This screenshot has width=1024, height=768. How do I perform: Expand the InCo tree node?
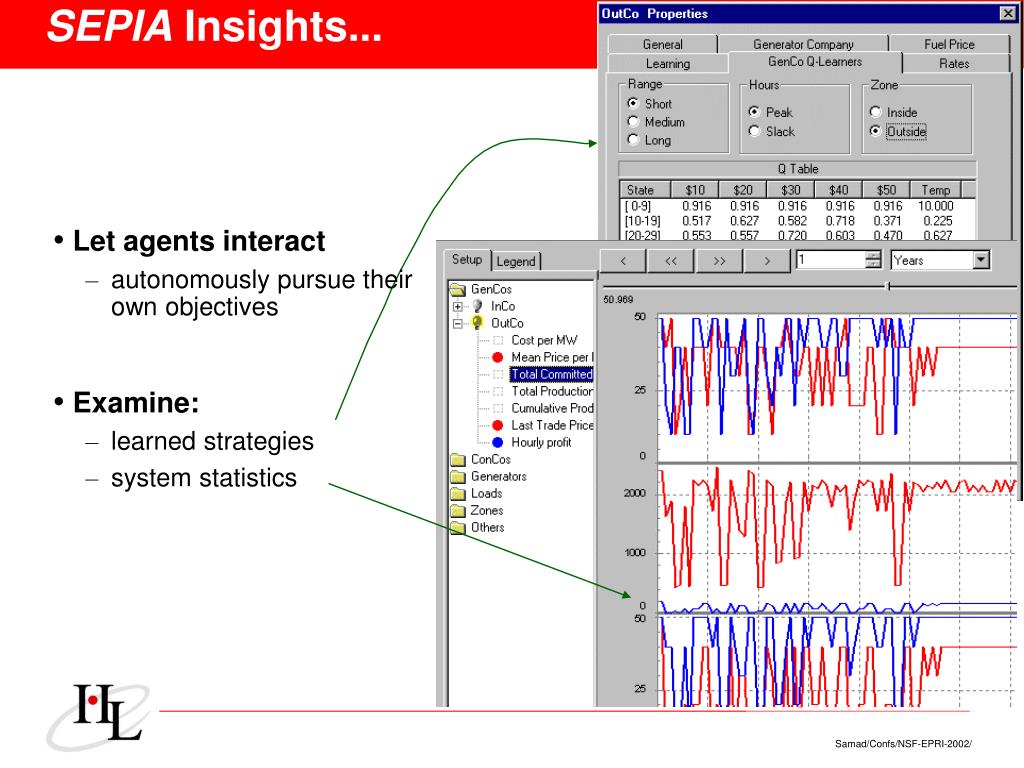(458, 306)
